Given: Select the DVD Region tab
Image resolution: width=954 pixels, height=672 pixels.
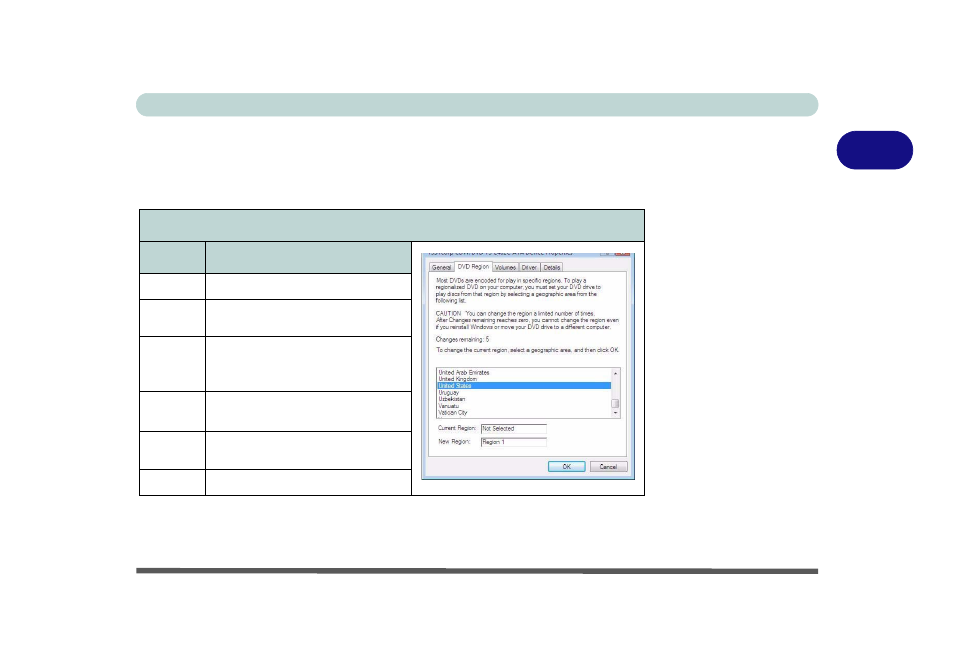Looking at the screenshot, I should coord(473,267).
